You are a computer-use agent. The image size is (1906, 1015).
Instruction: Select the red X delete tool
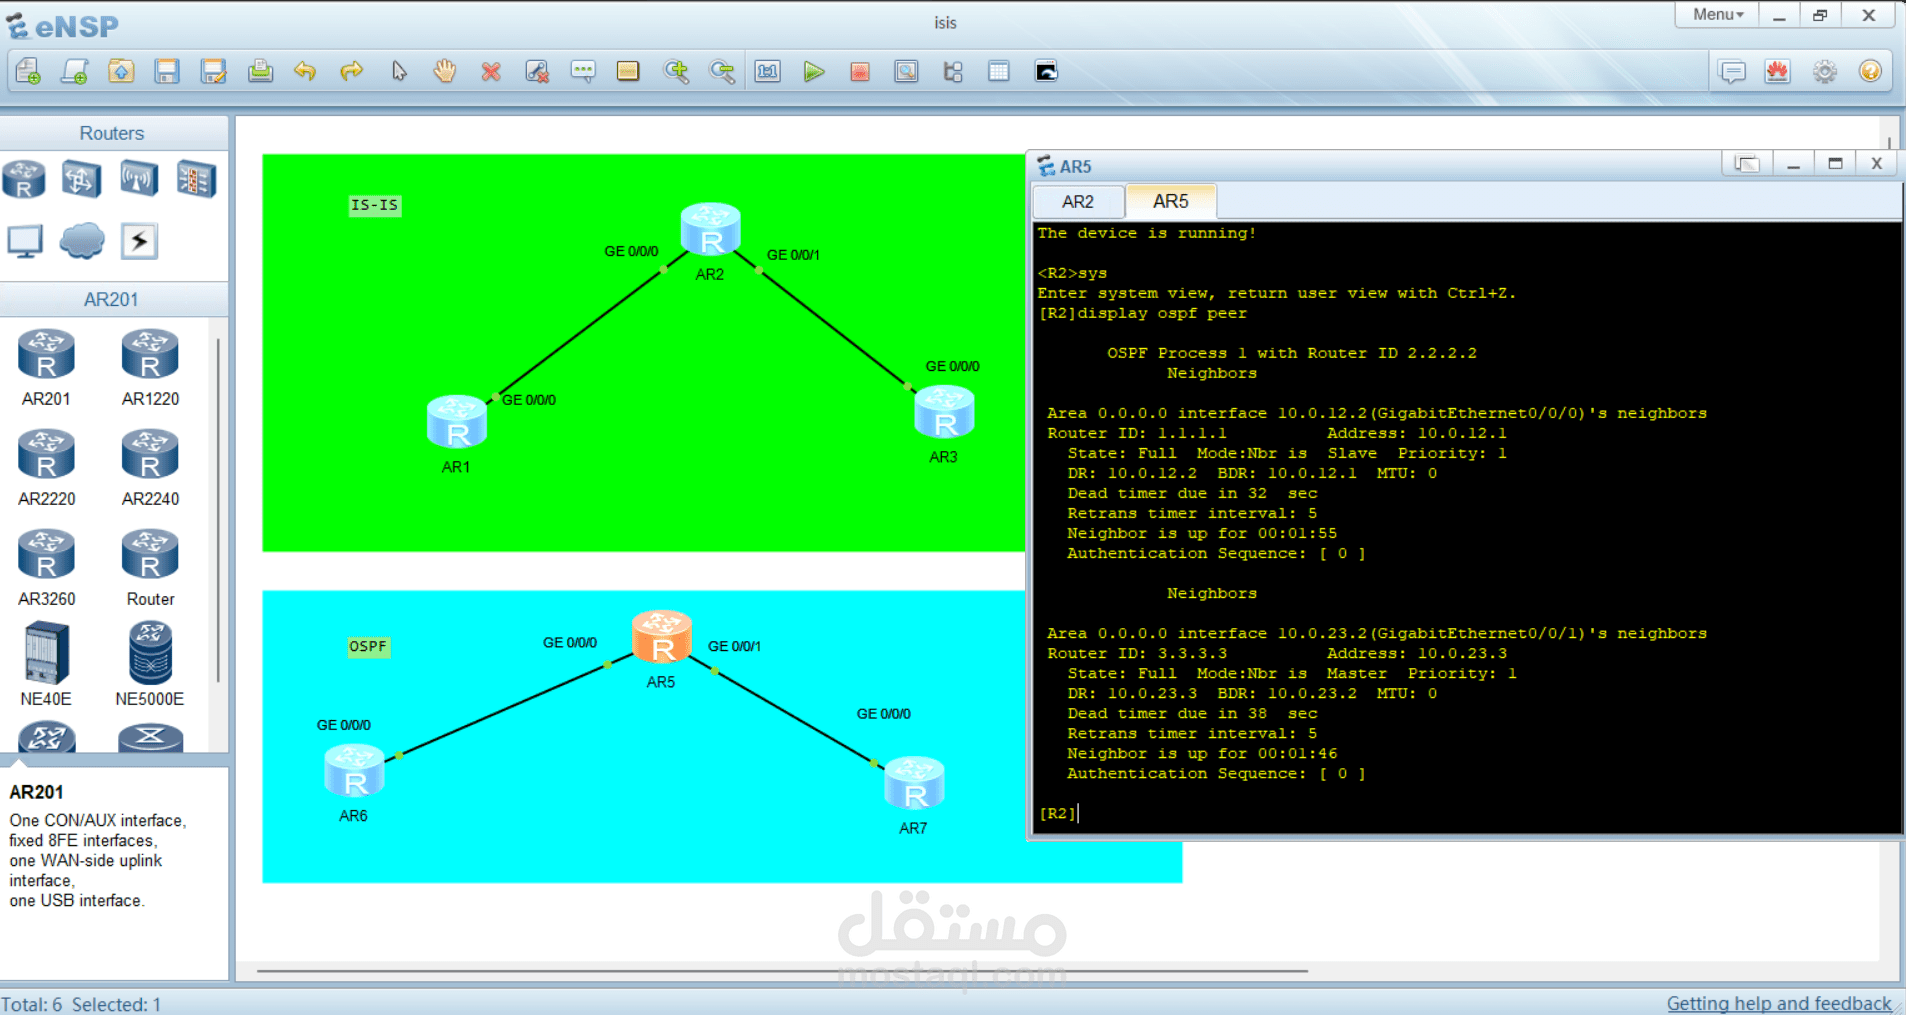point(491,71)
